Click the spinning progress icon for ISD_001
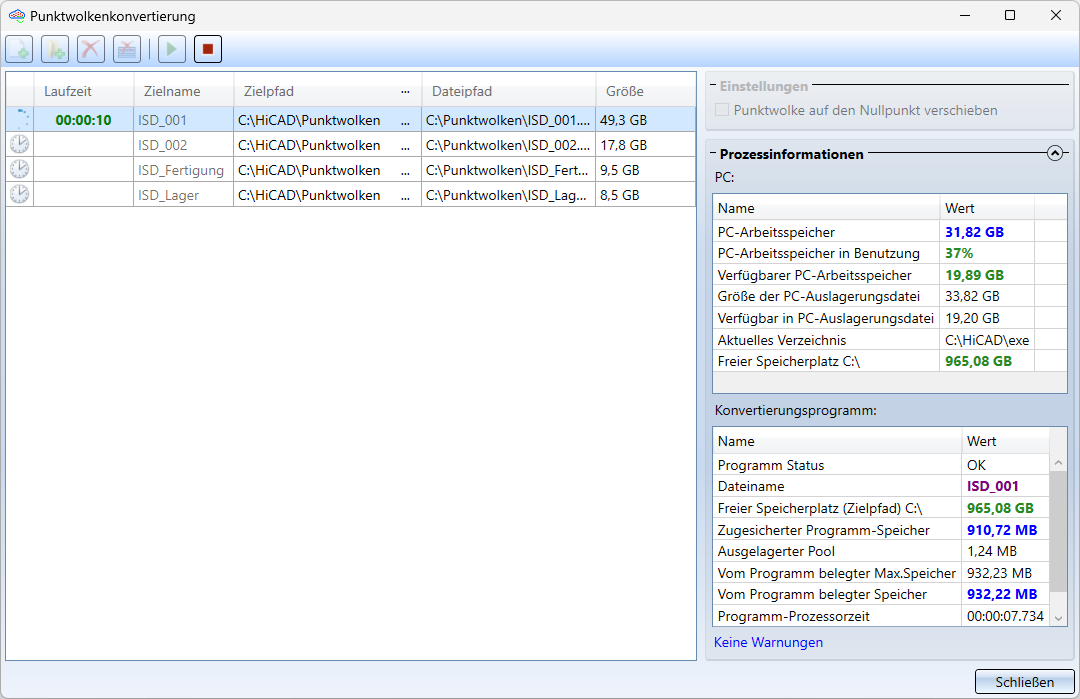 coord(19,120)
